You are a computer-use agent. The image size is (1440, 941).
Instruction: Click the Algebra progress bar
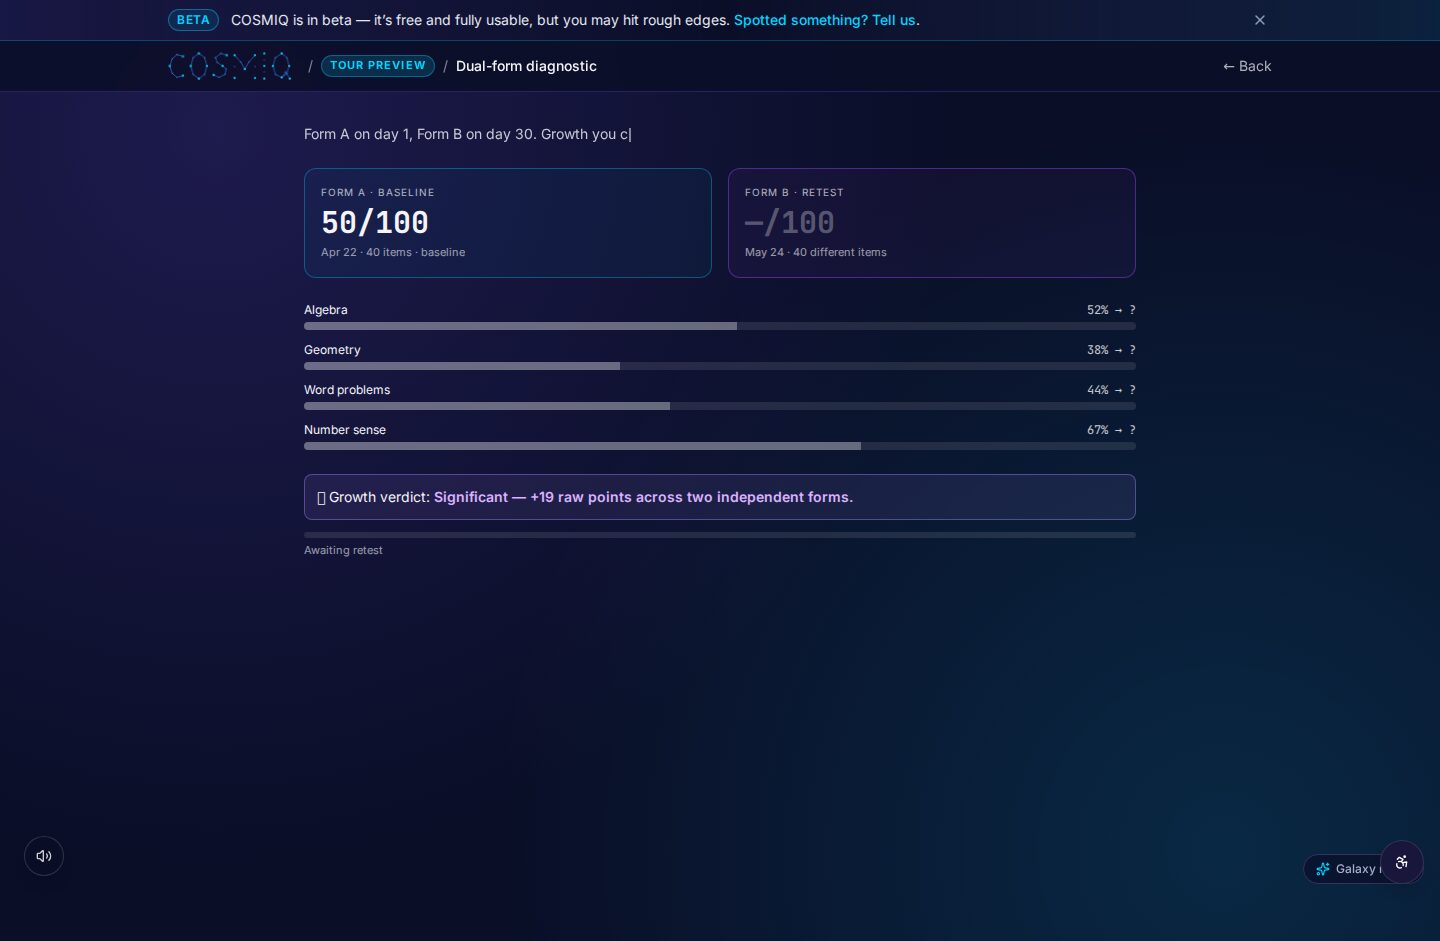(720, 326)
